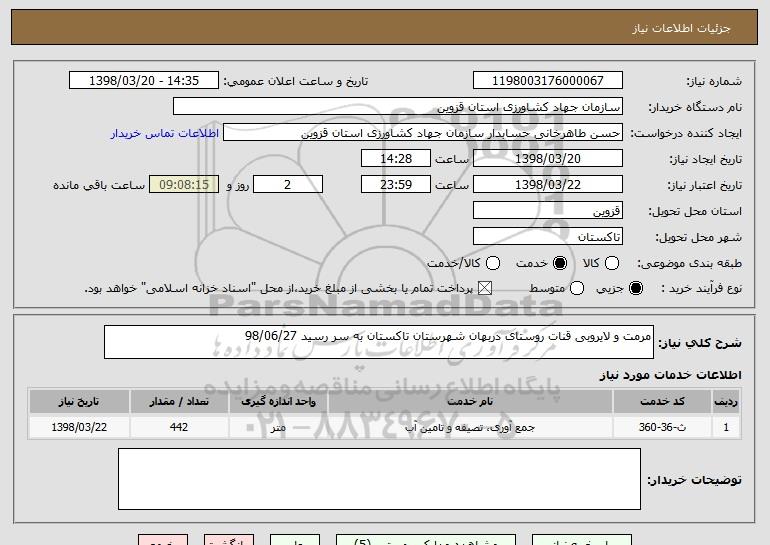Click the unit cell متر
770x545 pixels.
[278, 427]
